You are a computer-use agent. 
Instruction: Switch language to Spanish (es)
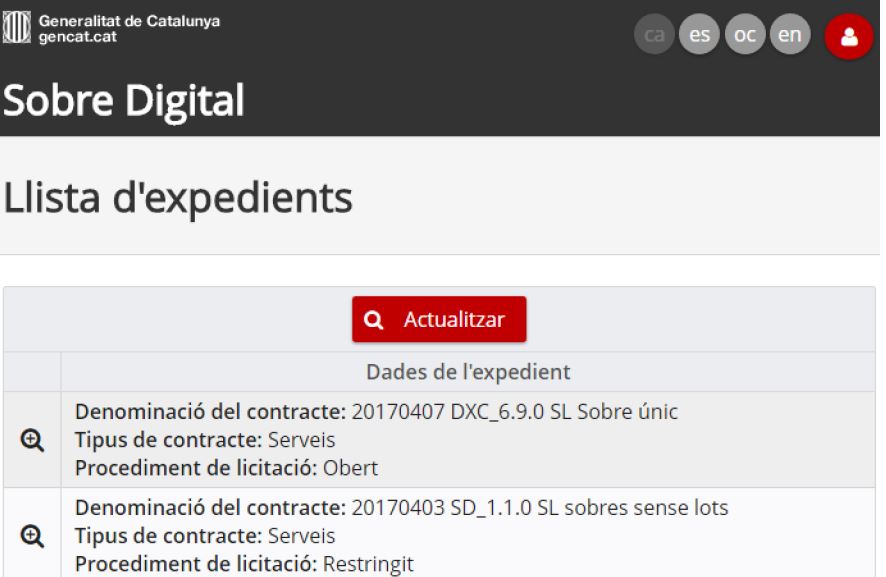699,35
